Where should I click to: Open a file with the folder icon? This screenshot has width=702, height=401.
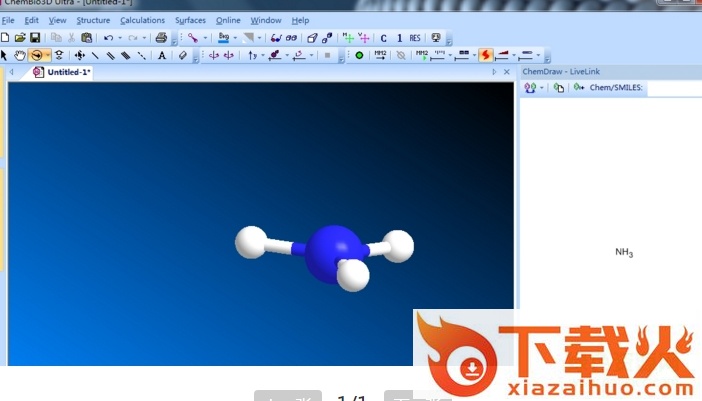coord(20,38)
